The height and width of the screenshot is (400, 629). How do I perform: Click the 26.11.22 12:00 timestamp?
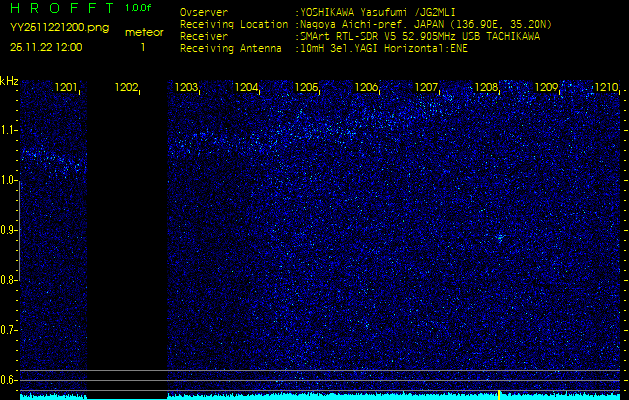pyautogui.click(x=46, y=46)
